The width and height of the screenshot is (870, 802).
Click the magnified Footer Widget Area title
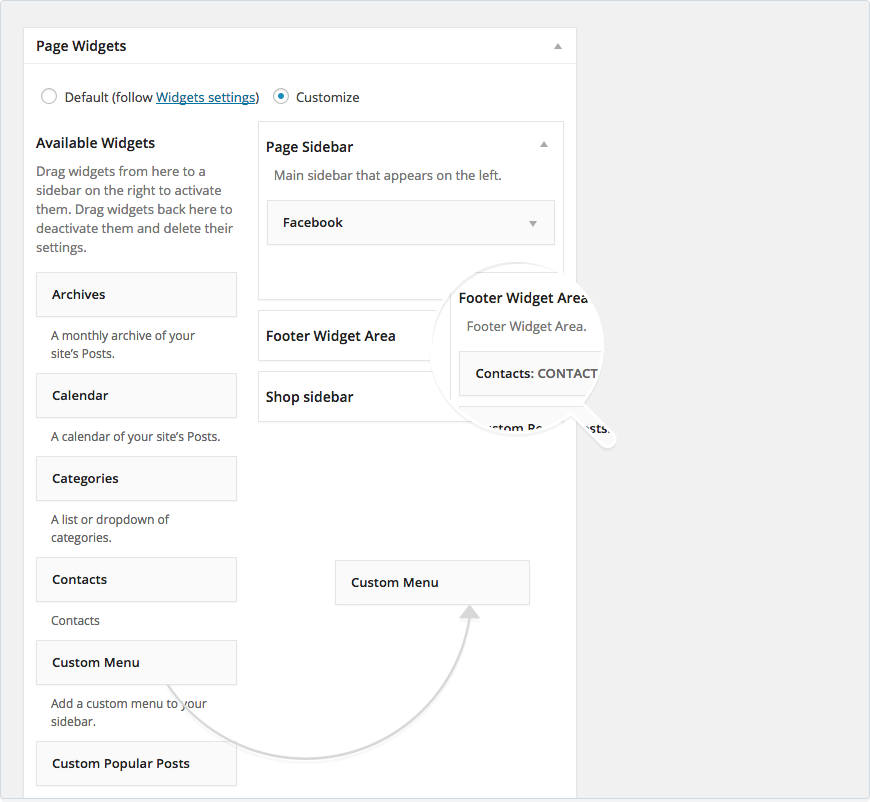(522, 298)
